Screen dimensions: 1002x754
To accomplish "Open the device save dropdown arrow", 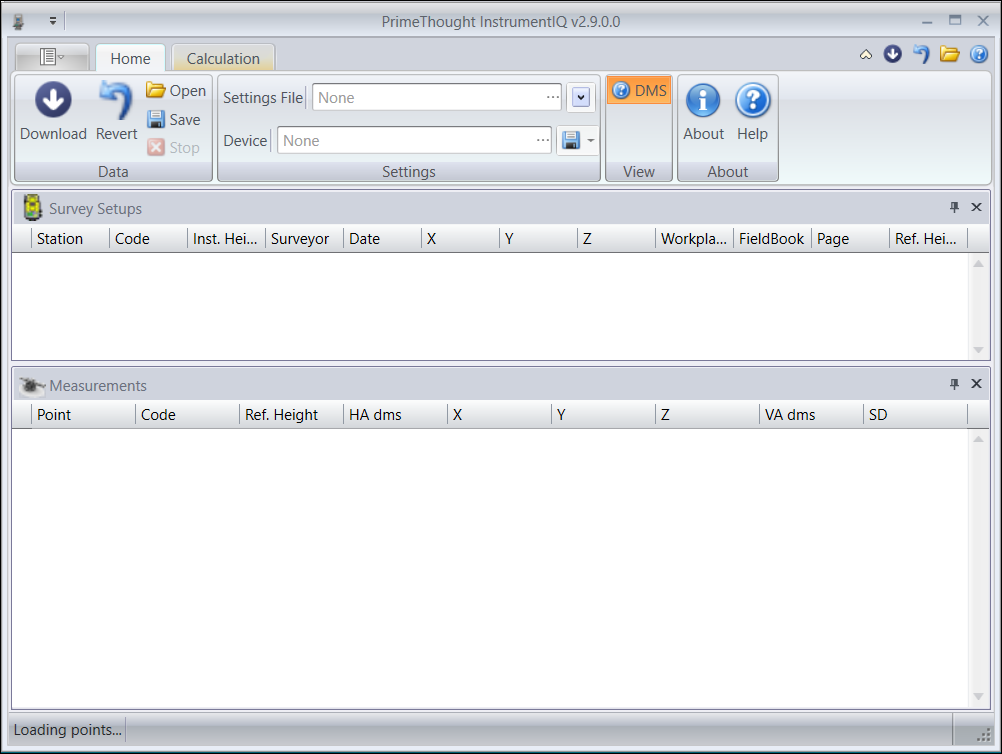I will [591, 141].
